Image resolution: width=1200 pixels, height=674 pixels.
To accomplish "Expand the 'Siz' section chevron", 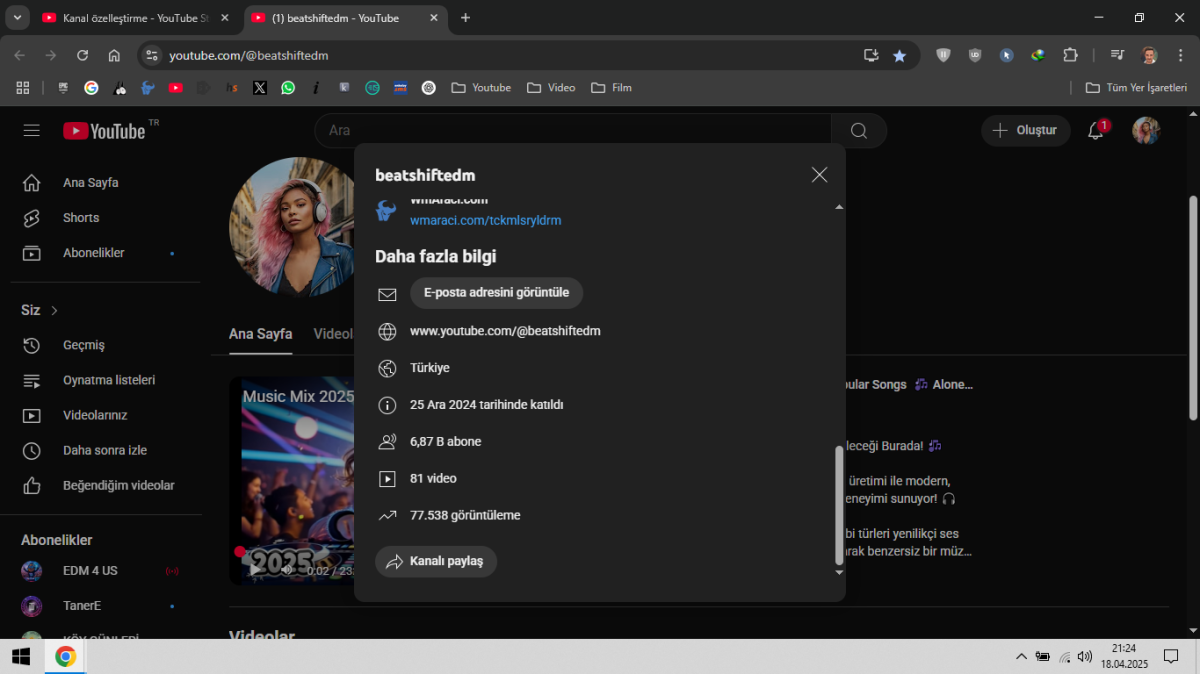I will tap(55, 310).
